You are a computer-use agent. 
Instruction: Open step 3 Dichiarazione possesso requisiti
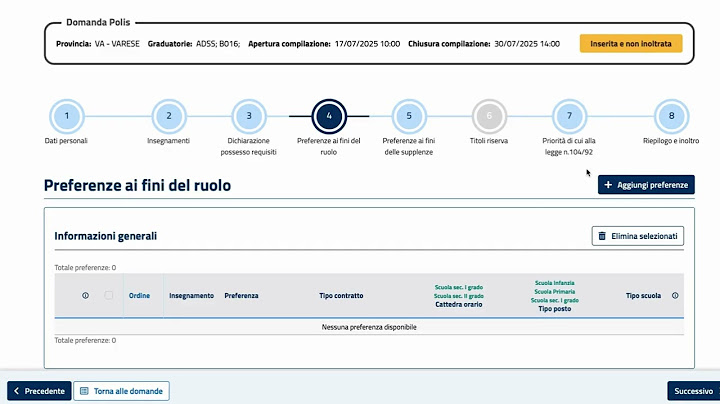click(249, 116)
